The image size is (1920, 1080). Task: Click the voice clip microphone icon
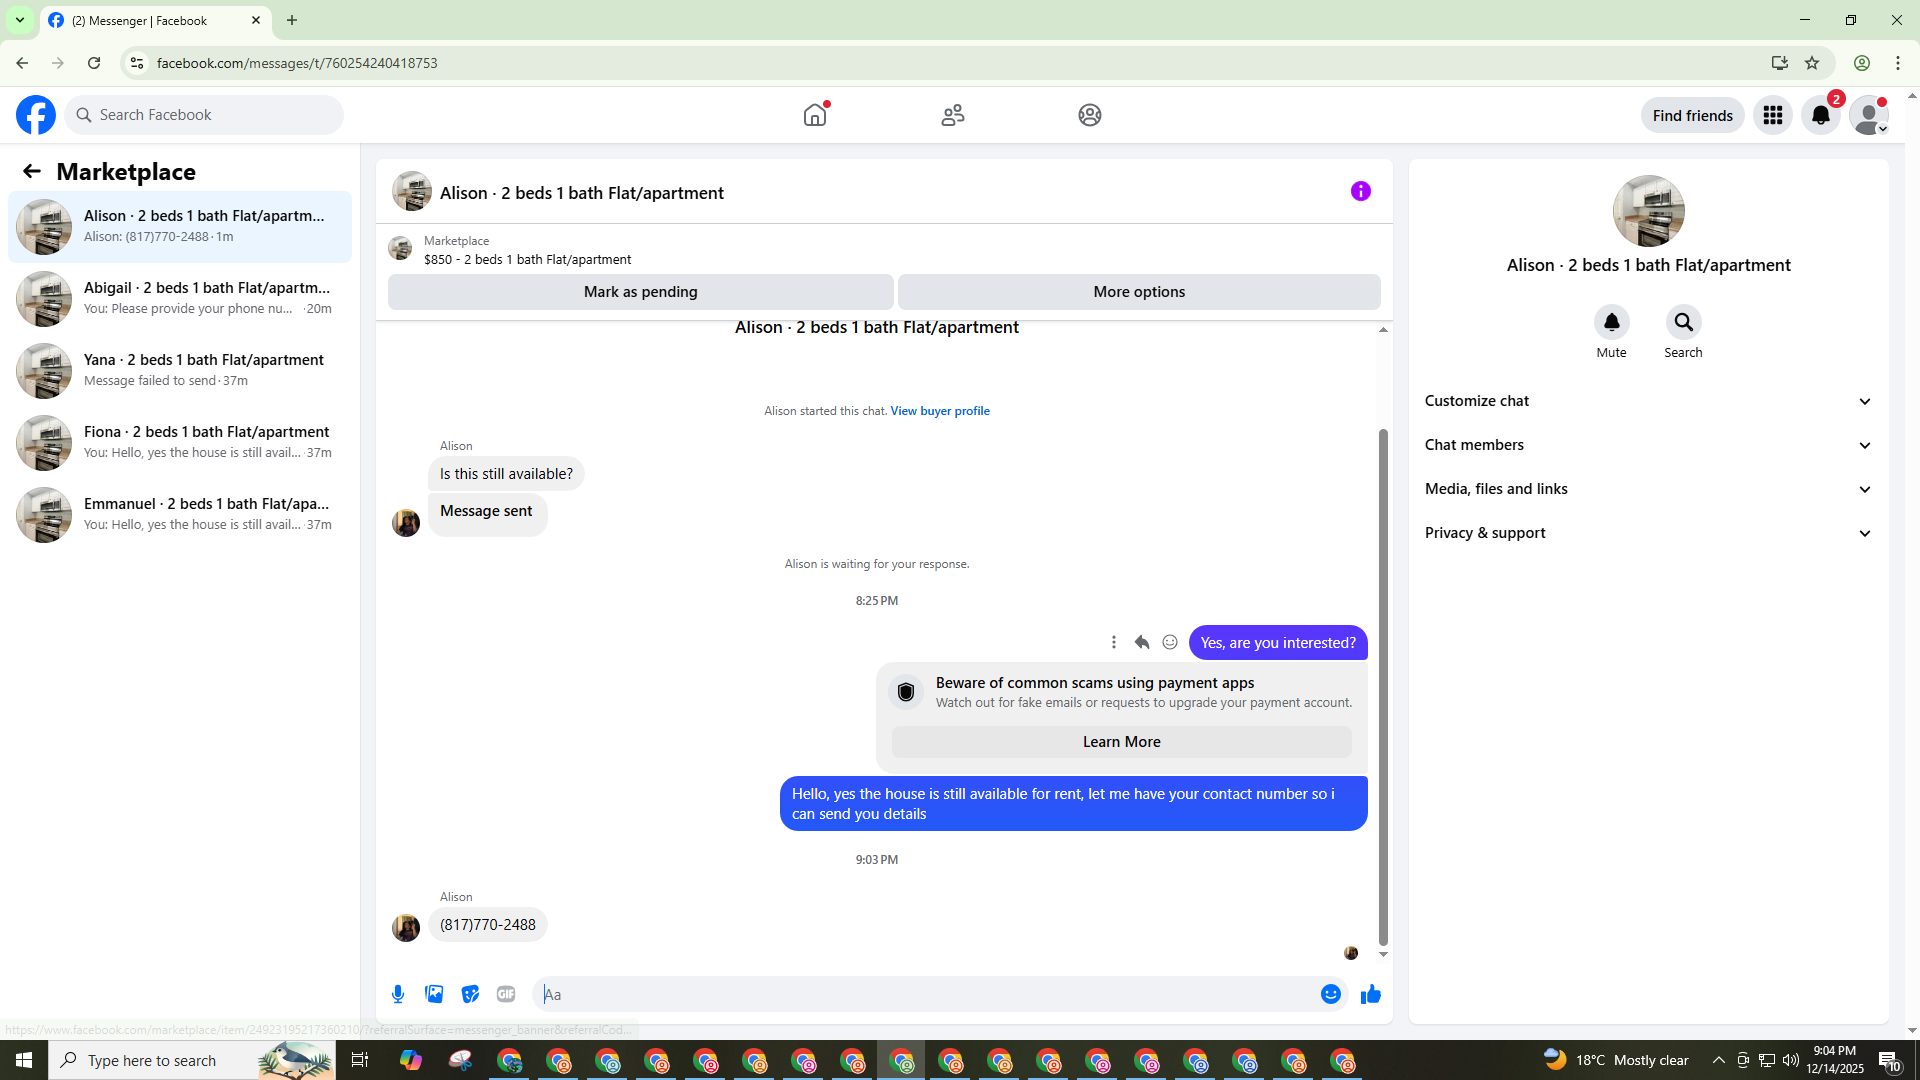tap(398, 994)
